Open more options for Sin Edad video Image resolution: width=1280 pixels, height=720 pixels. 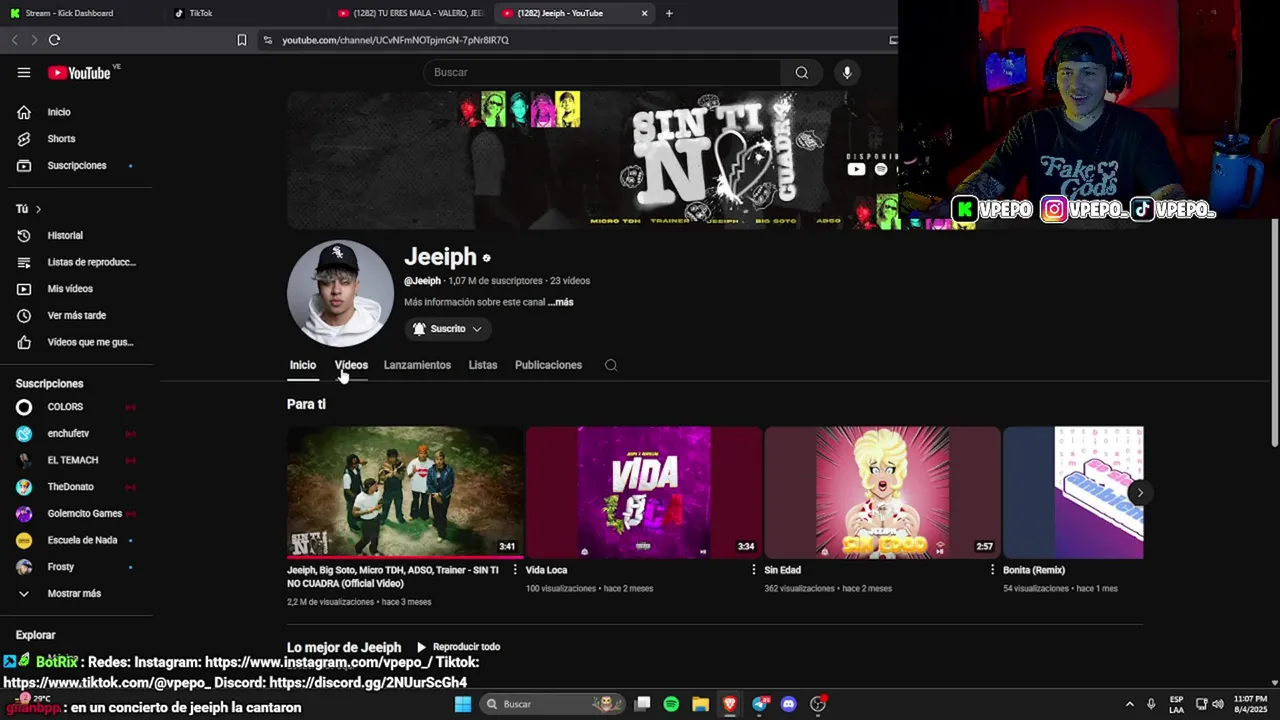992,570
